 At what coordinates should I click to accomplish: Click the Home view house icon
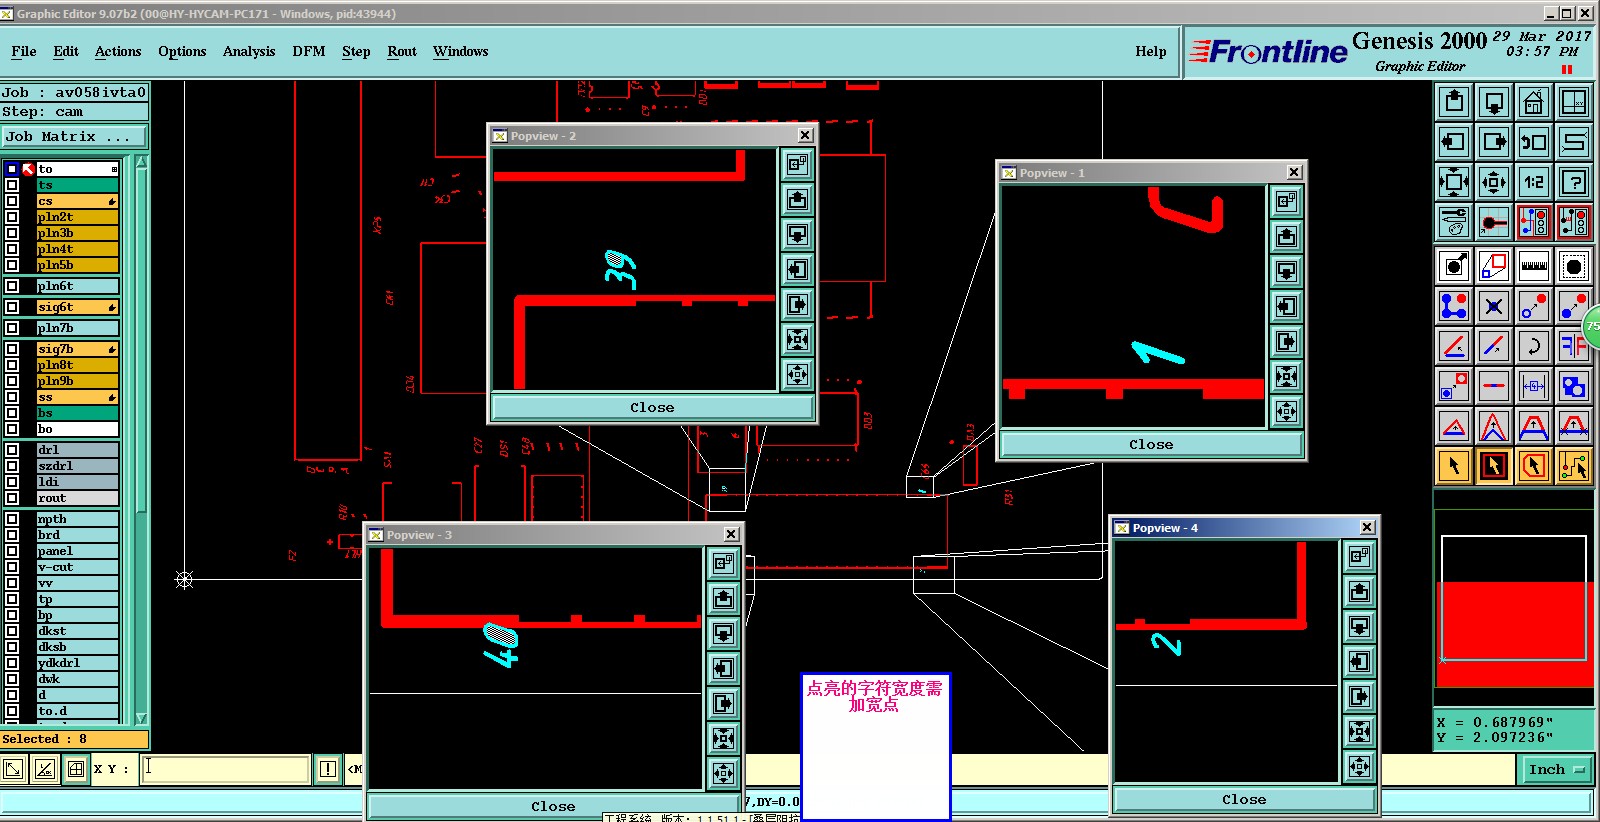1534,102
